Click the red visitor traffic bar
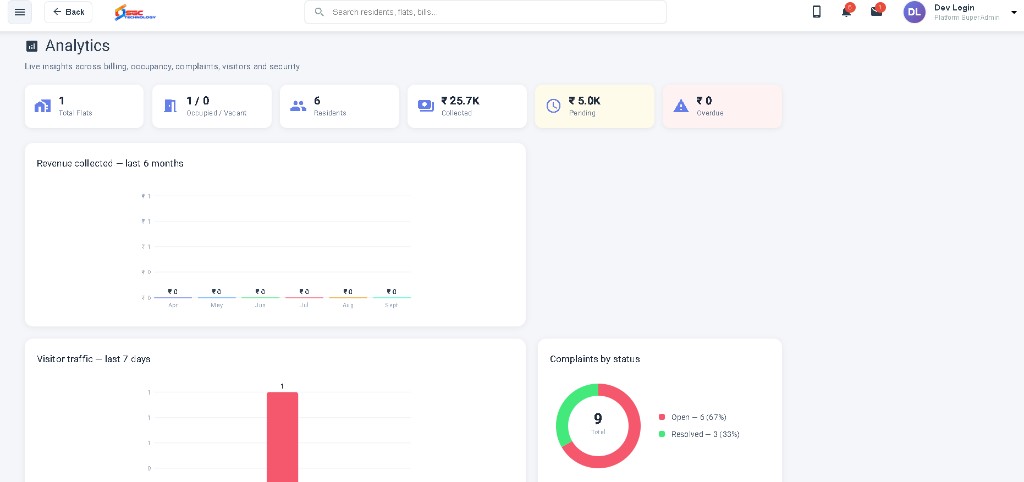The height and width of the screenshot is (482, 1024). 282,436
